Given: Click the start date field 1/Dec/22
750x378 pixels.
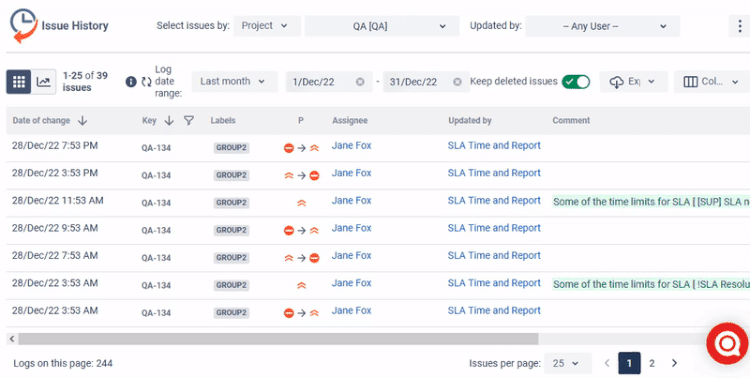Looking at the screenshot, I should (x=329, y=82).
